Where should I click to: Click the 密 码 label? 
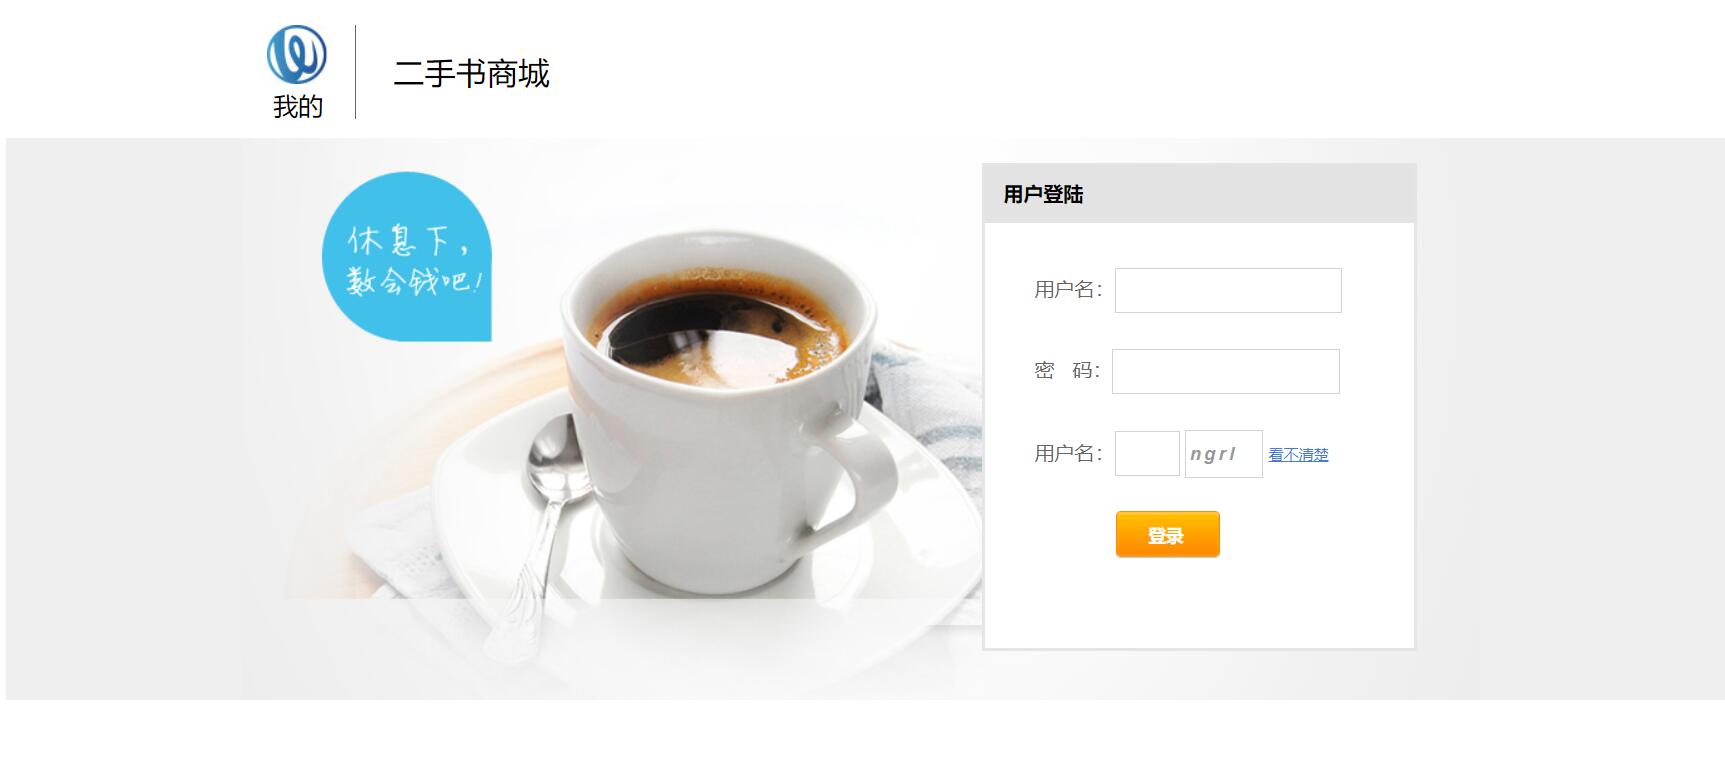pyautogui.click(x=1067, y=371)
